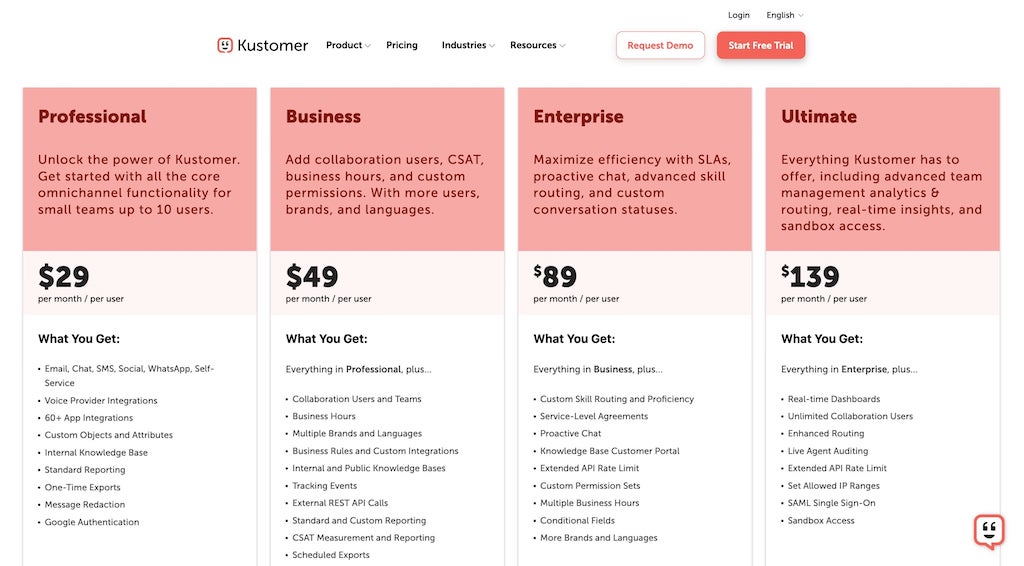Expand the Resources dropdown chevron
Viewport: 1024px width, 566px height.
click(562, 46)
